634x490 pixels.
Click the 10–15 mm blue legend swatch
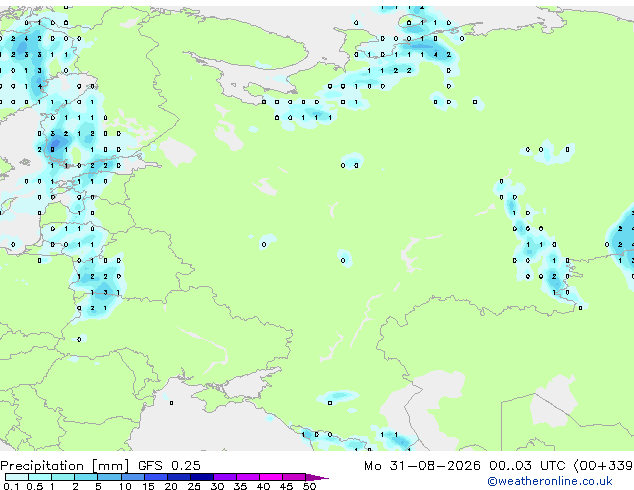132,477
